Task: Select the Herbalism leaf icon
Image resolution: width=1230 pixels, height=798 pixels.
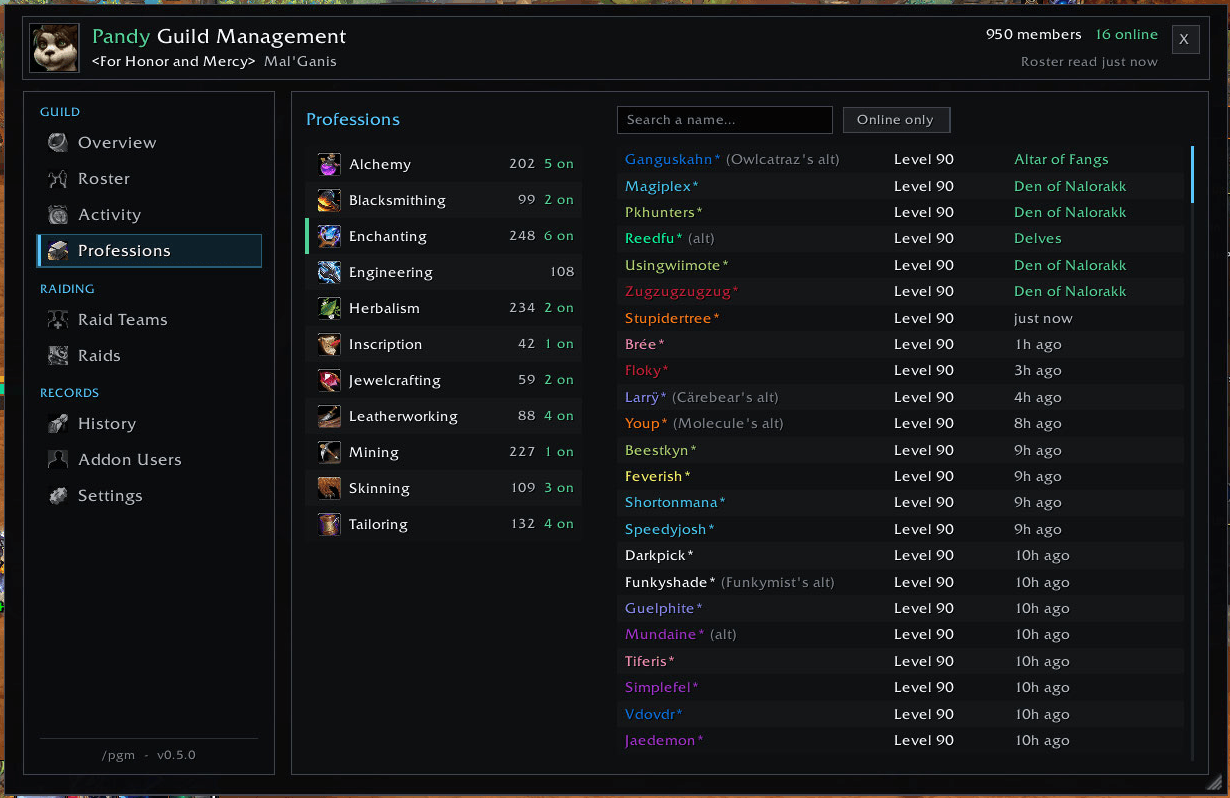Action: click(329, 308)
